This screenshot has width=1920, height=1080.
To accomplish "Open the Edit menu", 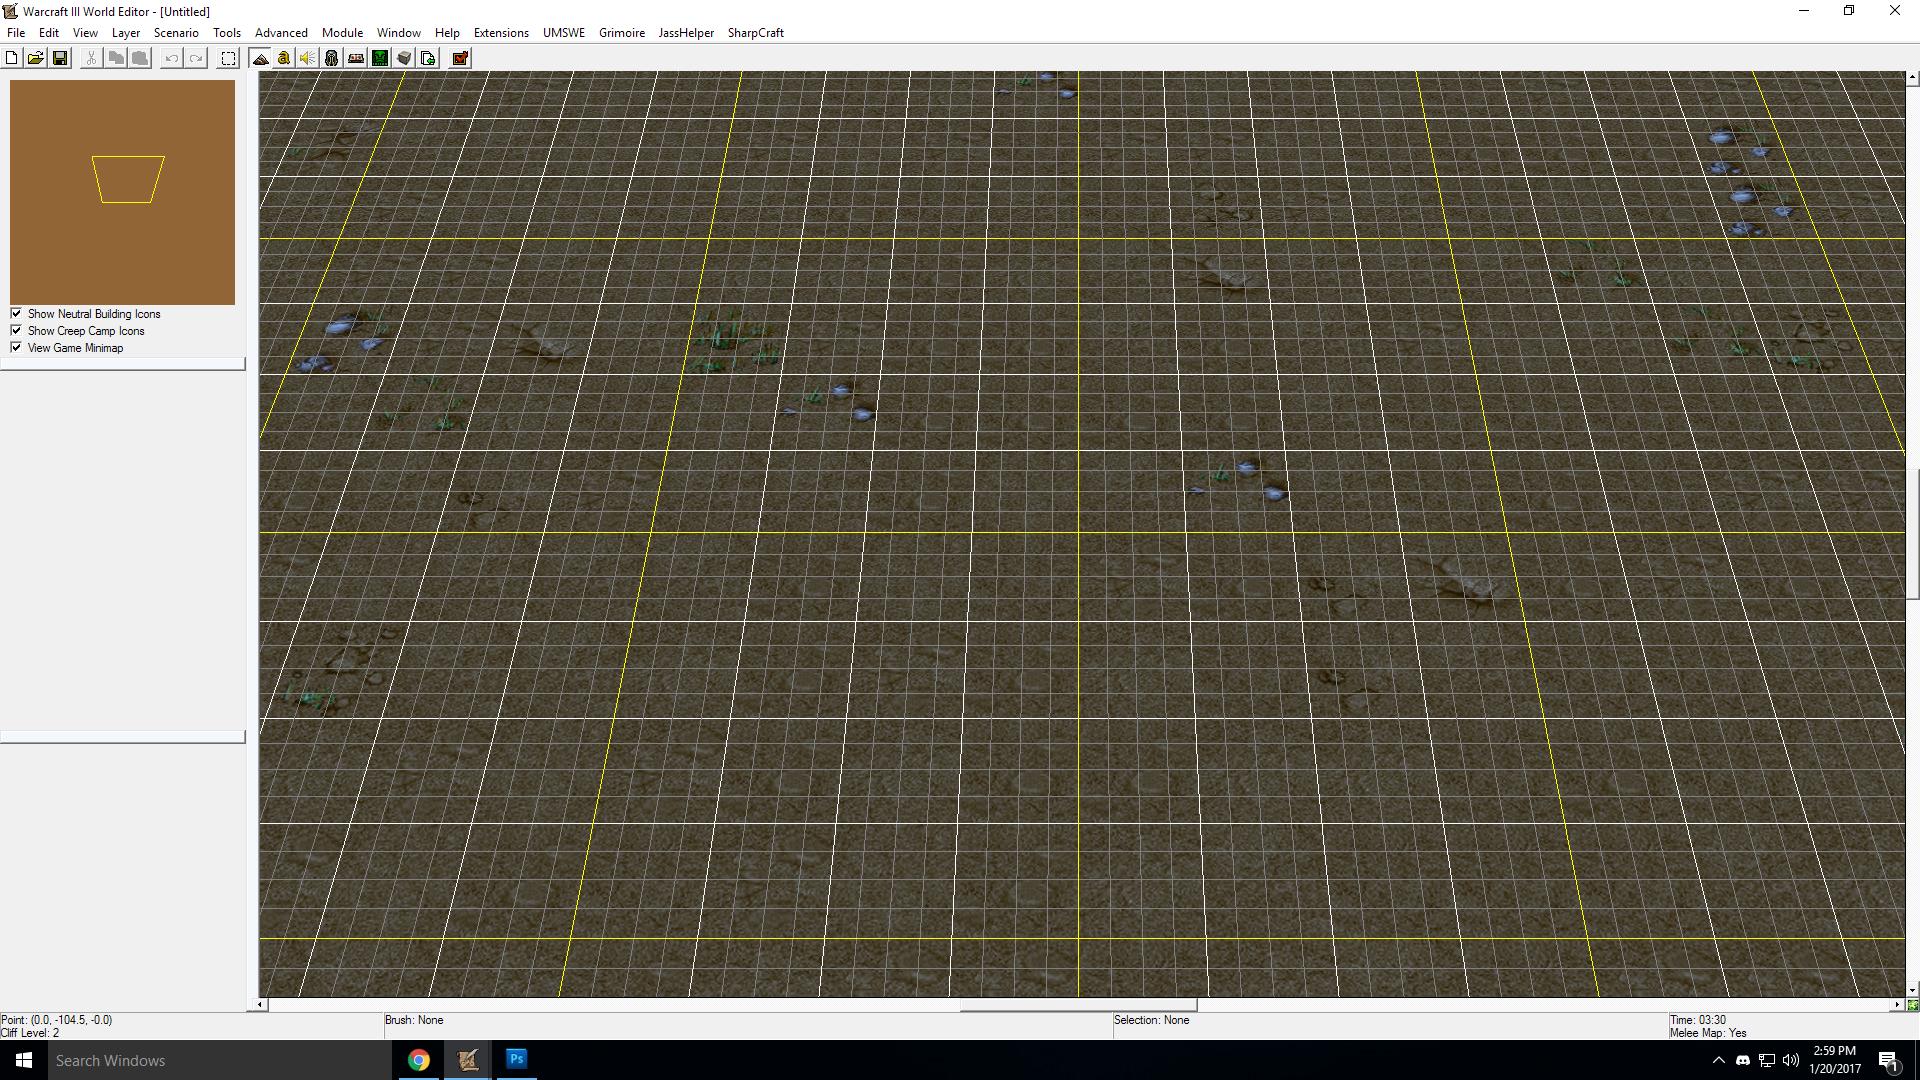I will pos(49,32).
